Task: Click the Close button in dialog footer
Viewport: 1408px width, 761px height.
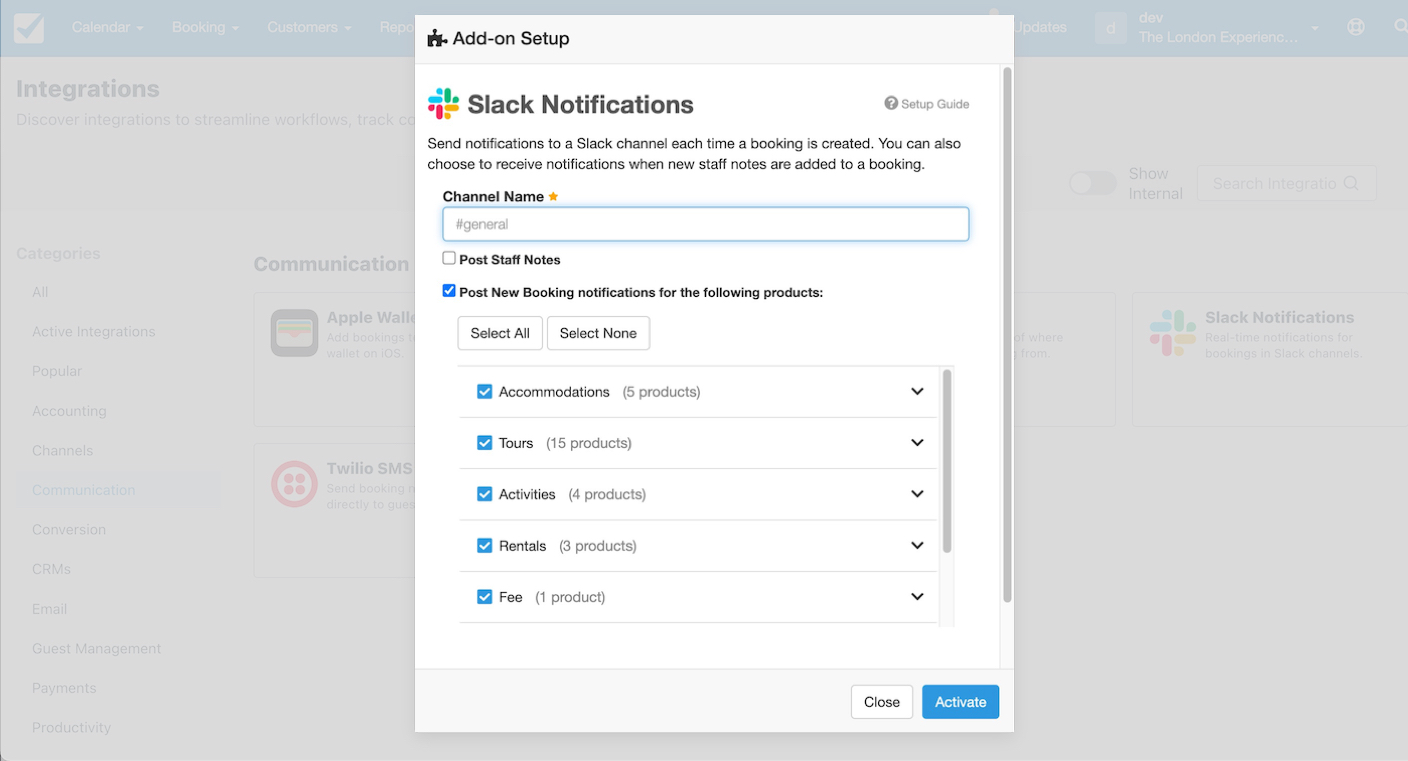Action: tap(882, 702)
